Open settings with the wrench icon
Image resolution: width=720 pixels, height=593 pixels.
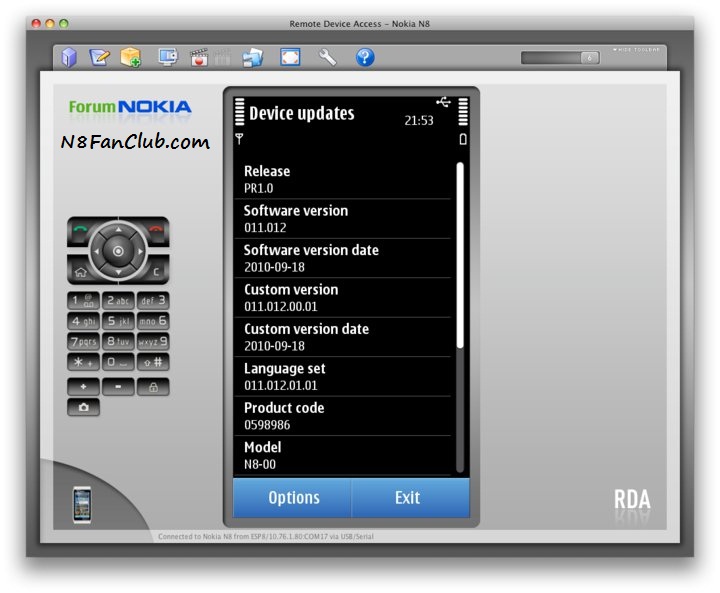click(327, 57)
